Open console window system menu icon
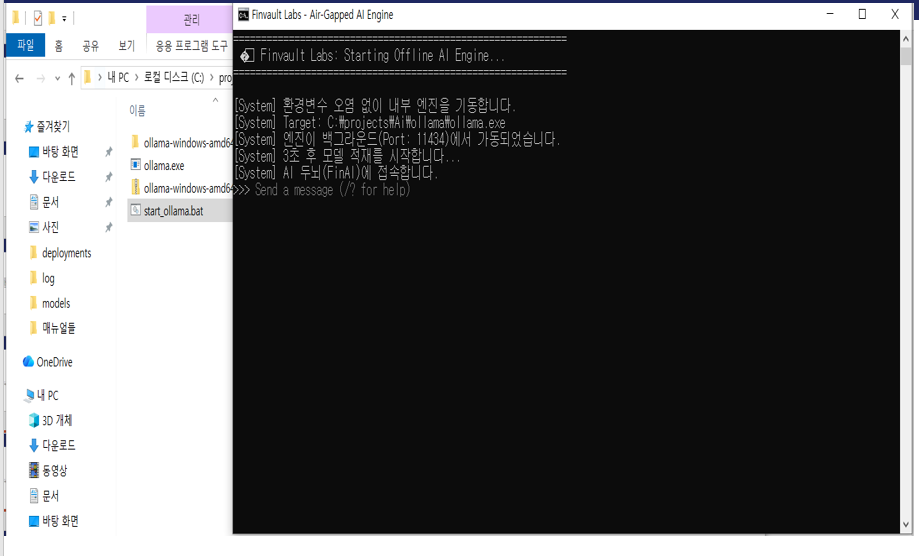Screen dimensions: 919x556 click(x=243, y=15)
